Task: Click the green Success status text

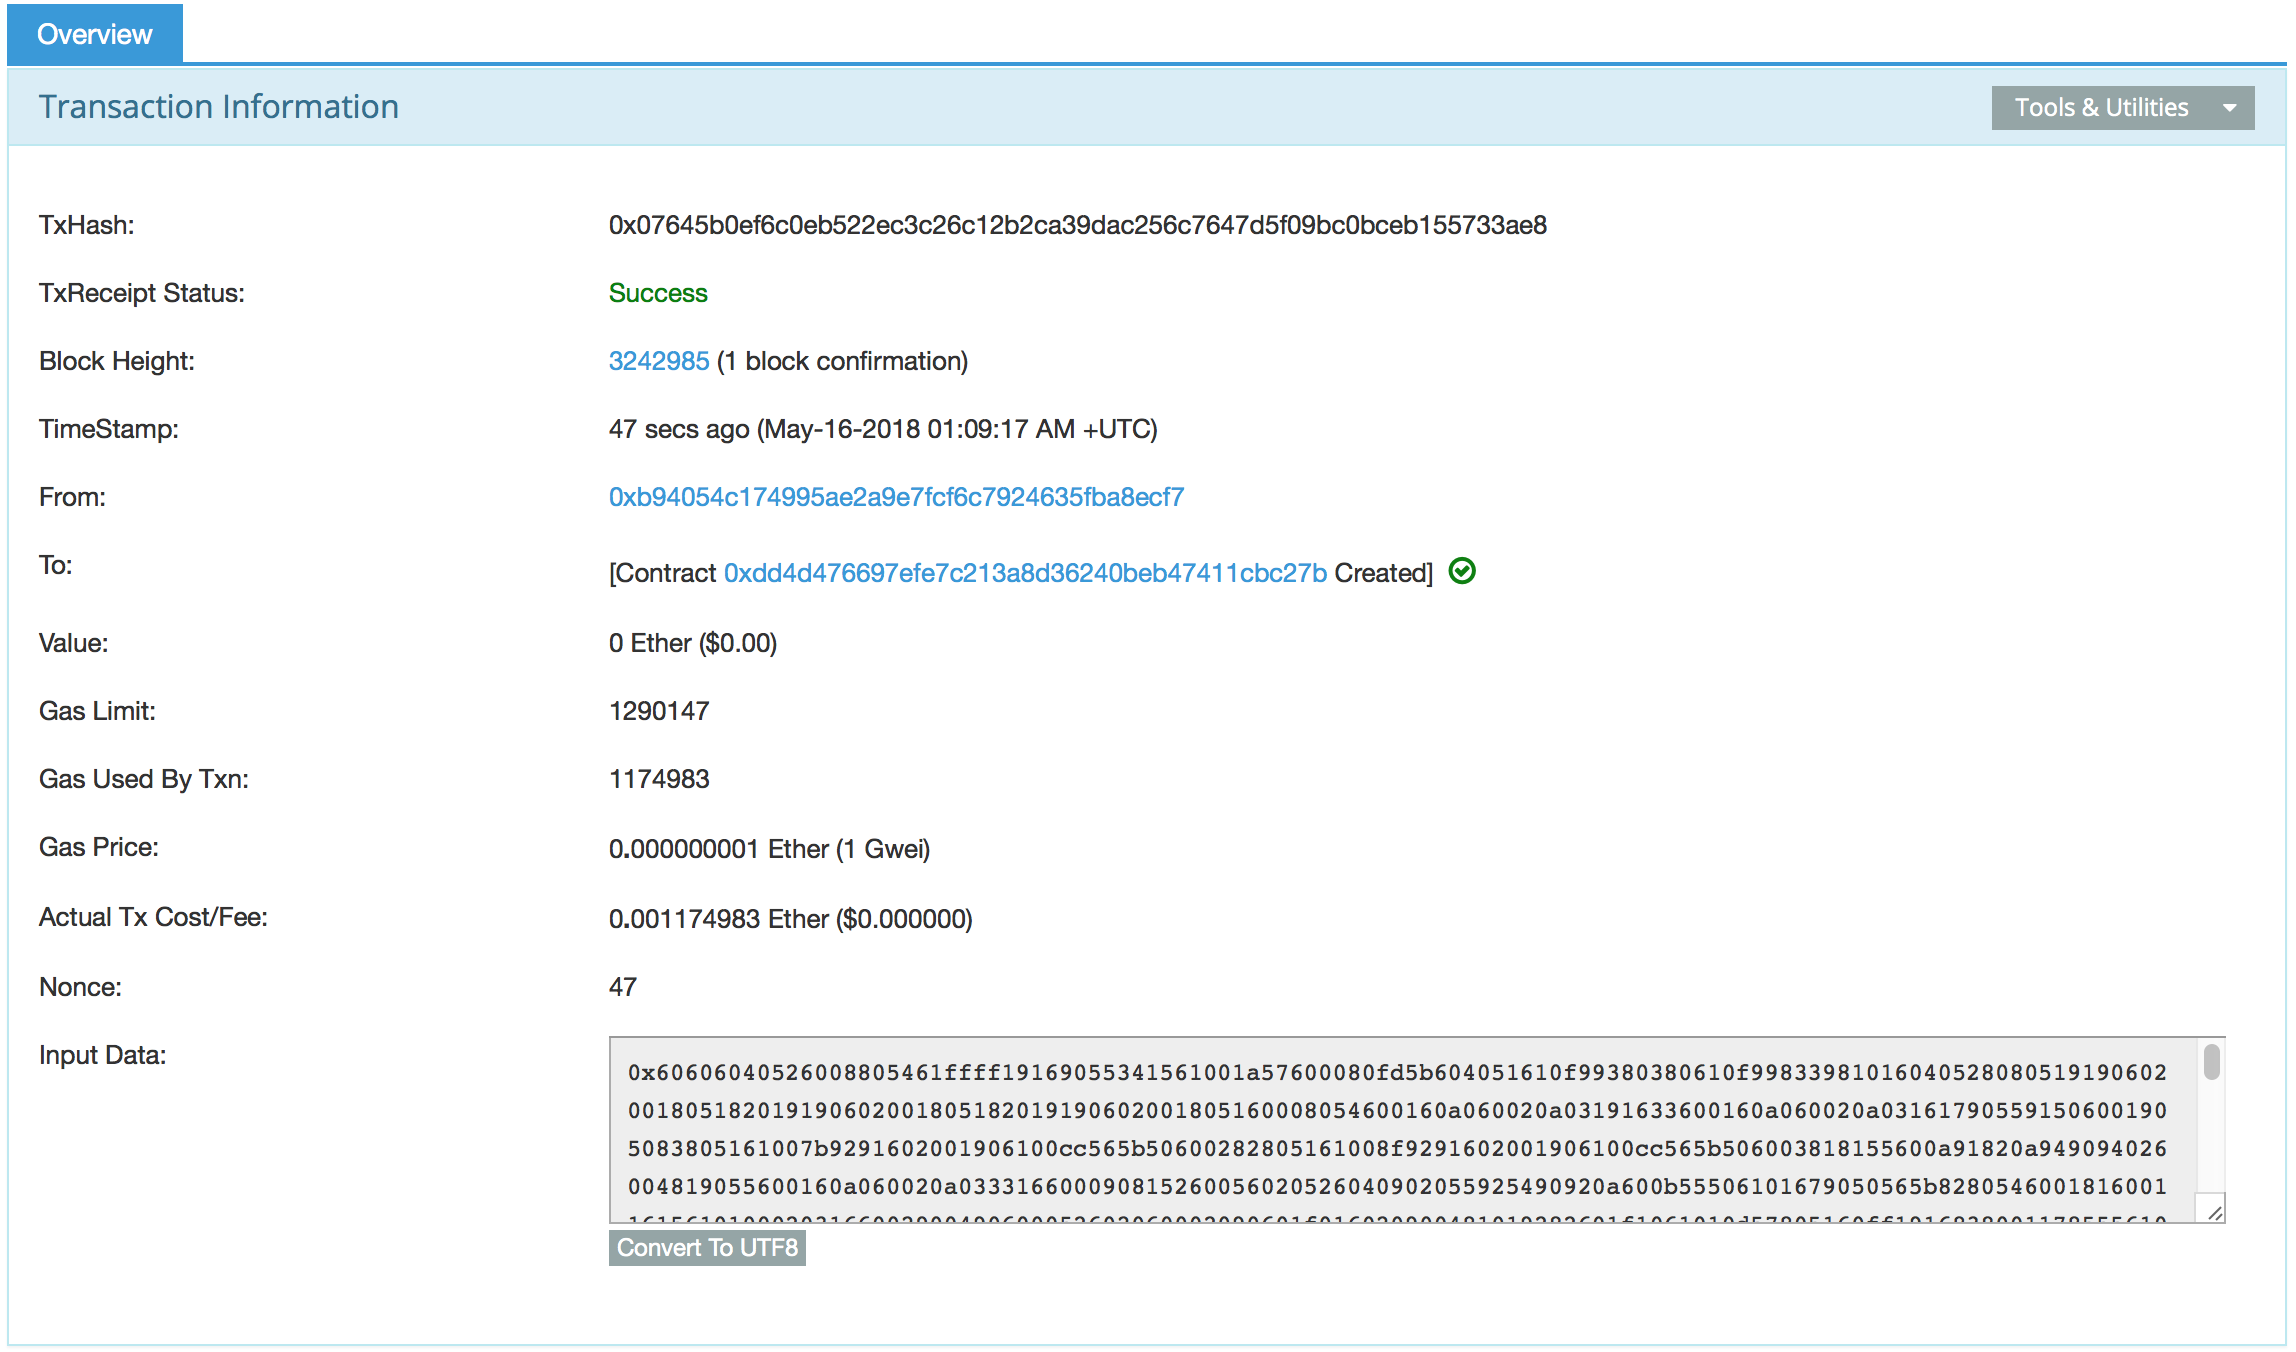Action: [658, 293]
